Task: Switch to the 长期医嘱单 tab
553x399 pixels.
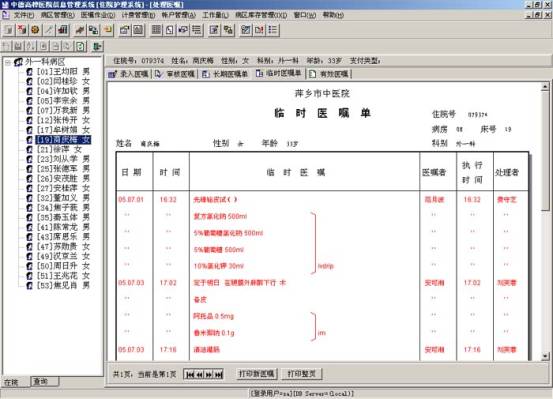Action: pos(225,74)
